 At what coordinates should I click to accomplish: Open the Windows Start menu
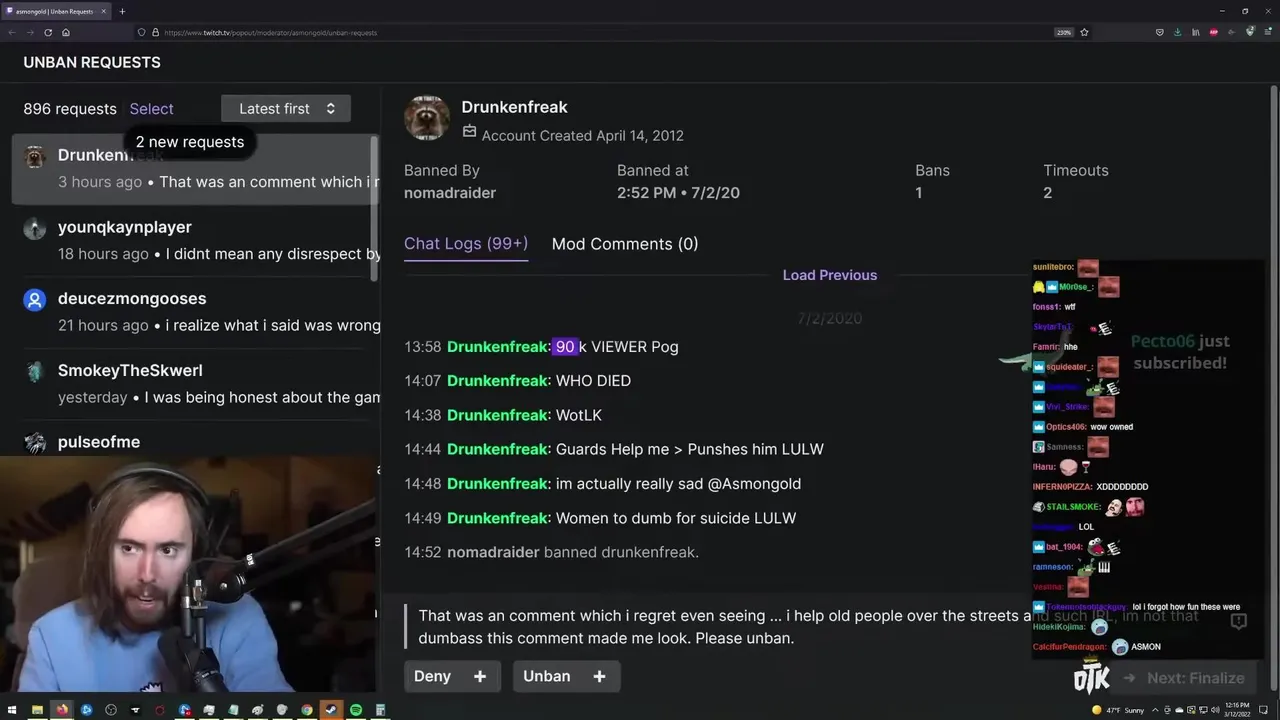[12, 710]
